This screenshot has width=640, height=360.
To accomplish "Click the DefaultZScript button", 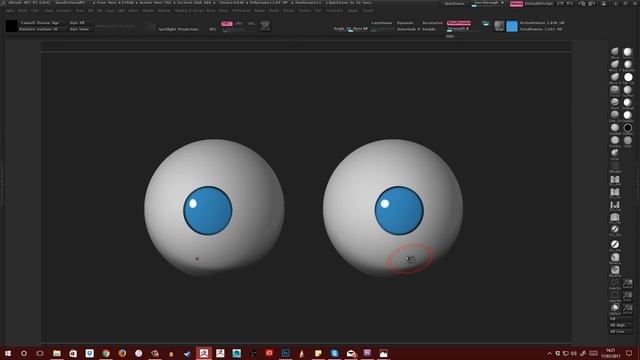I will 538,3.
